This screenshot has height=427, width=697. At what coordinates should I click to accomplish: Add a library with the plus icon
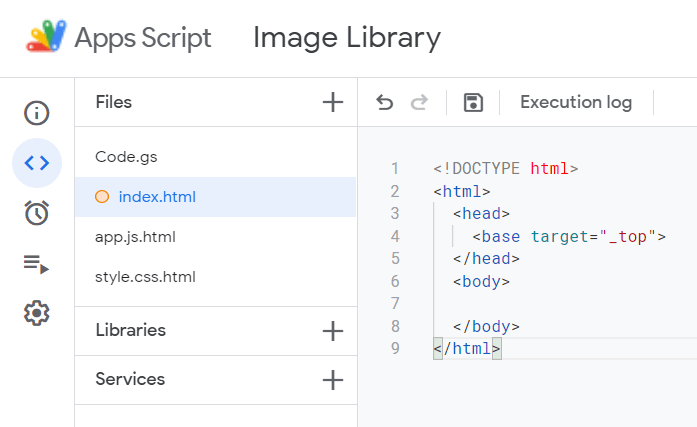coord(332,331)
